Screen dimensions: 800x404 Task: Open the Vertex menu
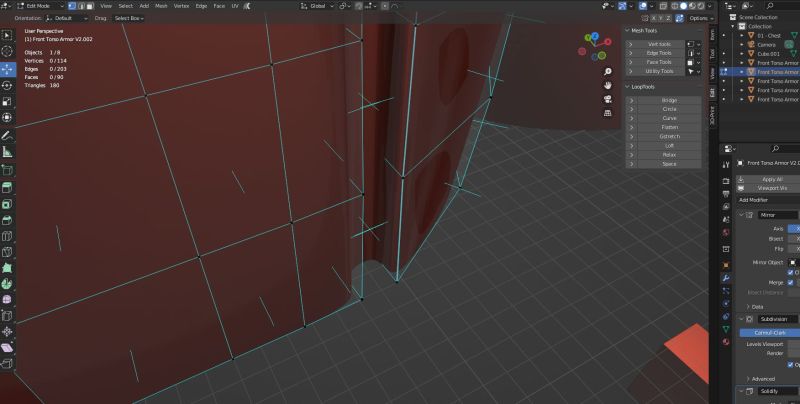[182, 6]
